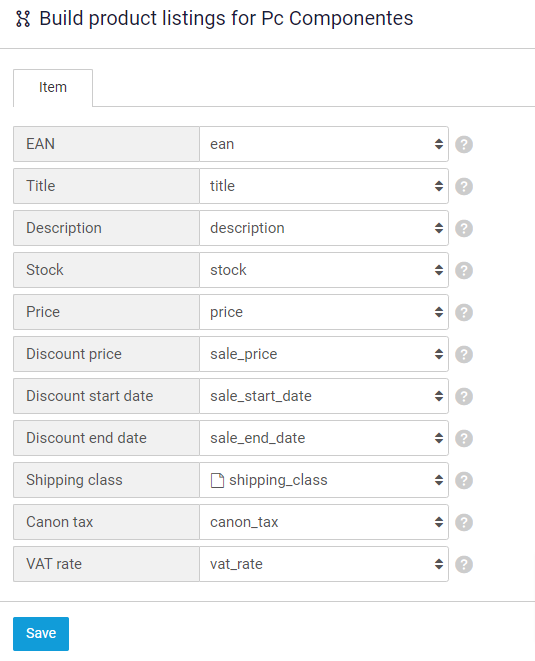Change the sale_start_date dropdown selection
The image size is (535, 661).
(x=323, y=396)
